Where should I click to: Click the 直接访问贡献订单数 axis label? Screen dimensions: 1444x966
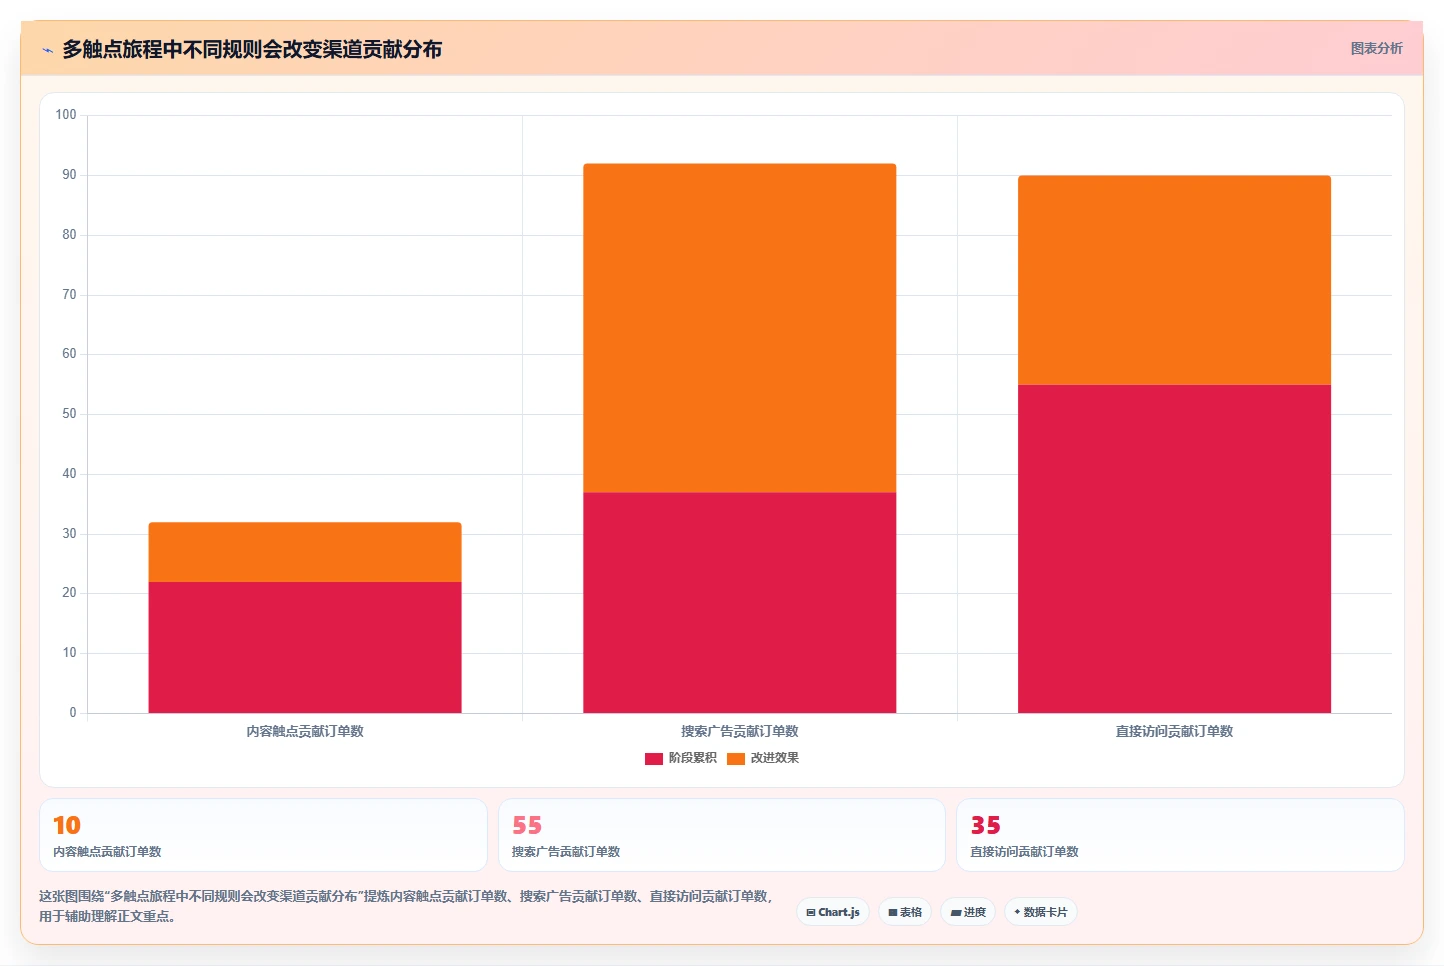[x=1174, y=731]
